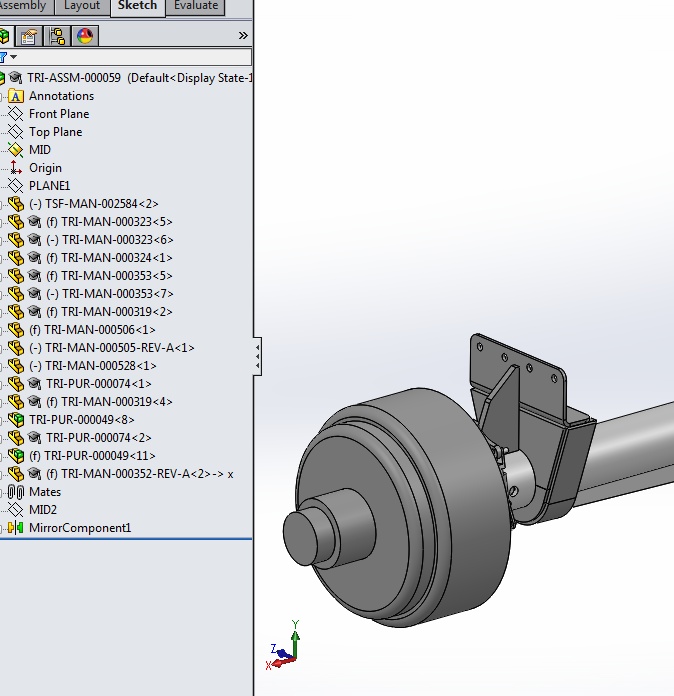Click the sub-assembly icon of TRI-PUR-000049<11>
674x696 pixels.
[16, 455]
